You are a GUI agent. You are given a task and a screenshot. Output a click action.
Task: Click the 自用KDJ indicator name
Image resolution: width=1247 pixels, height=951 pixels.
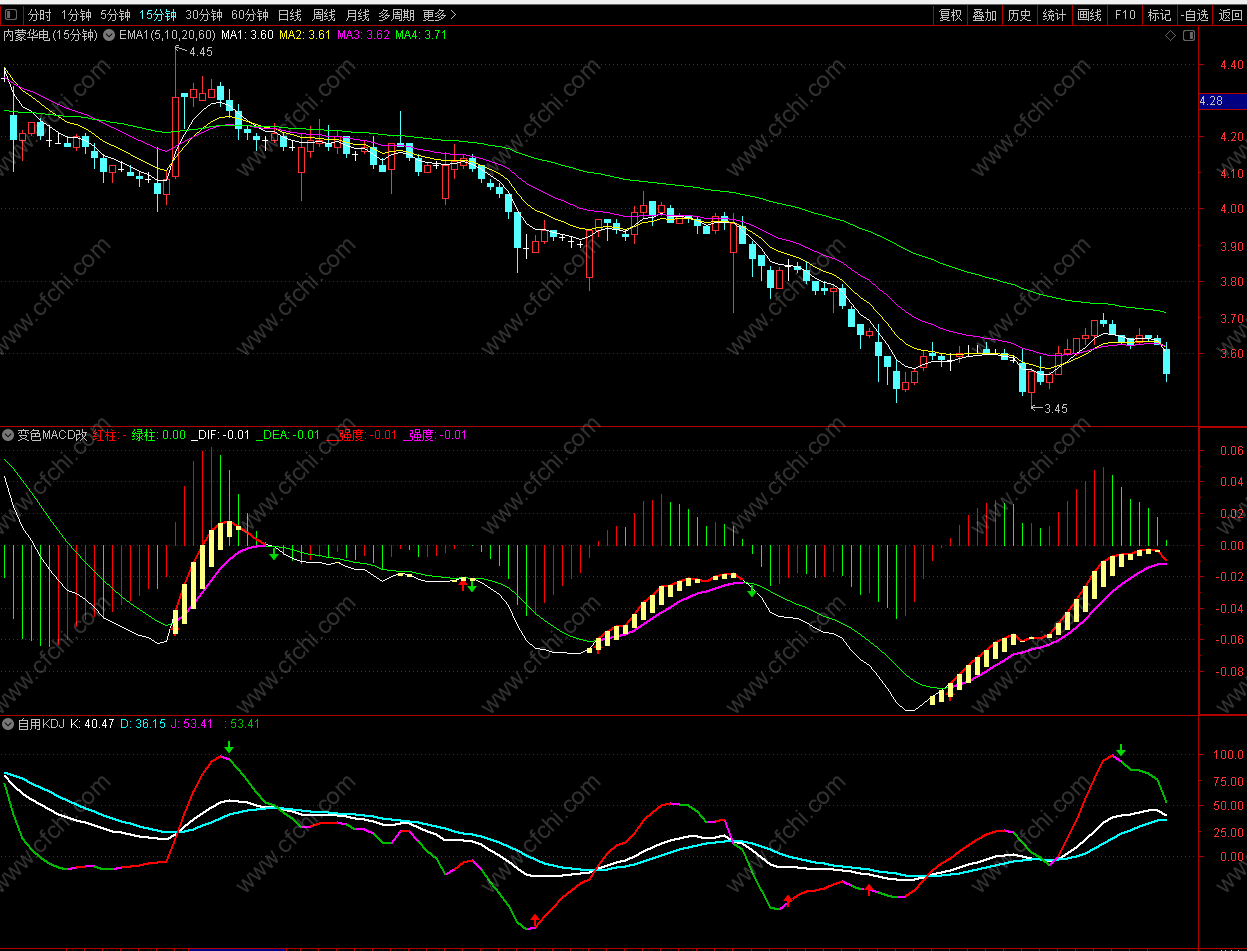coord(41,724)
